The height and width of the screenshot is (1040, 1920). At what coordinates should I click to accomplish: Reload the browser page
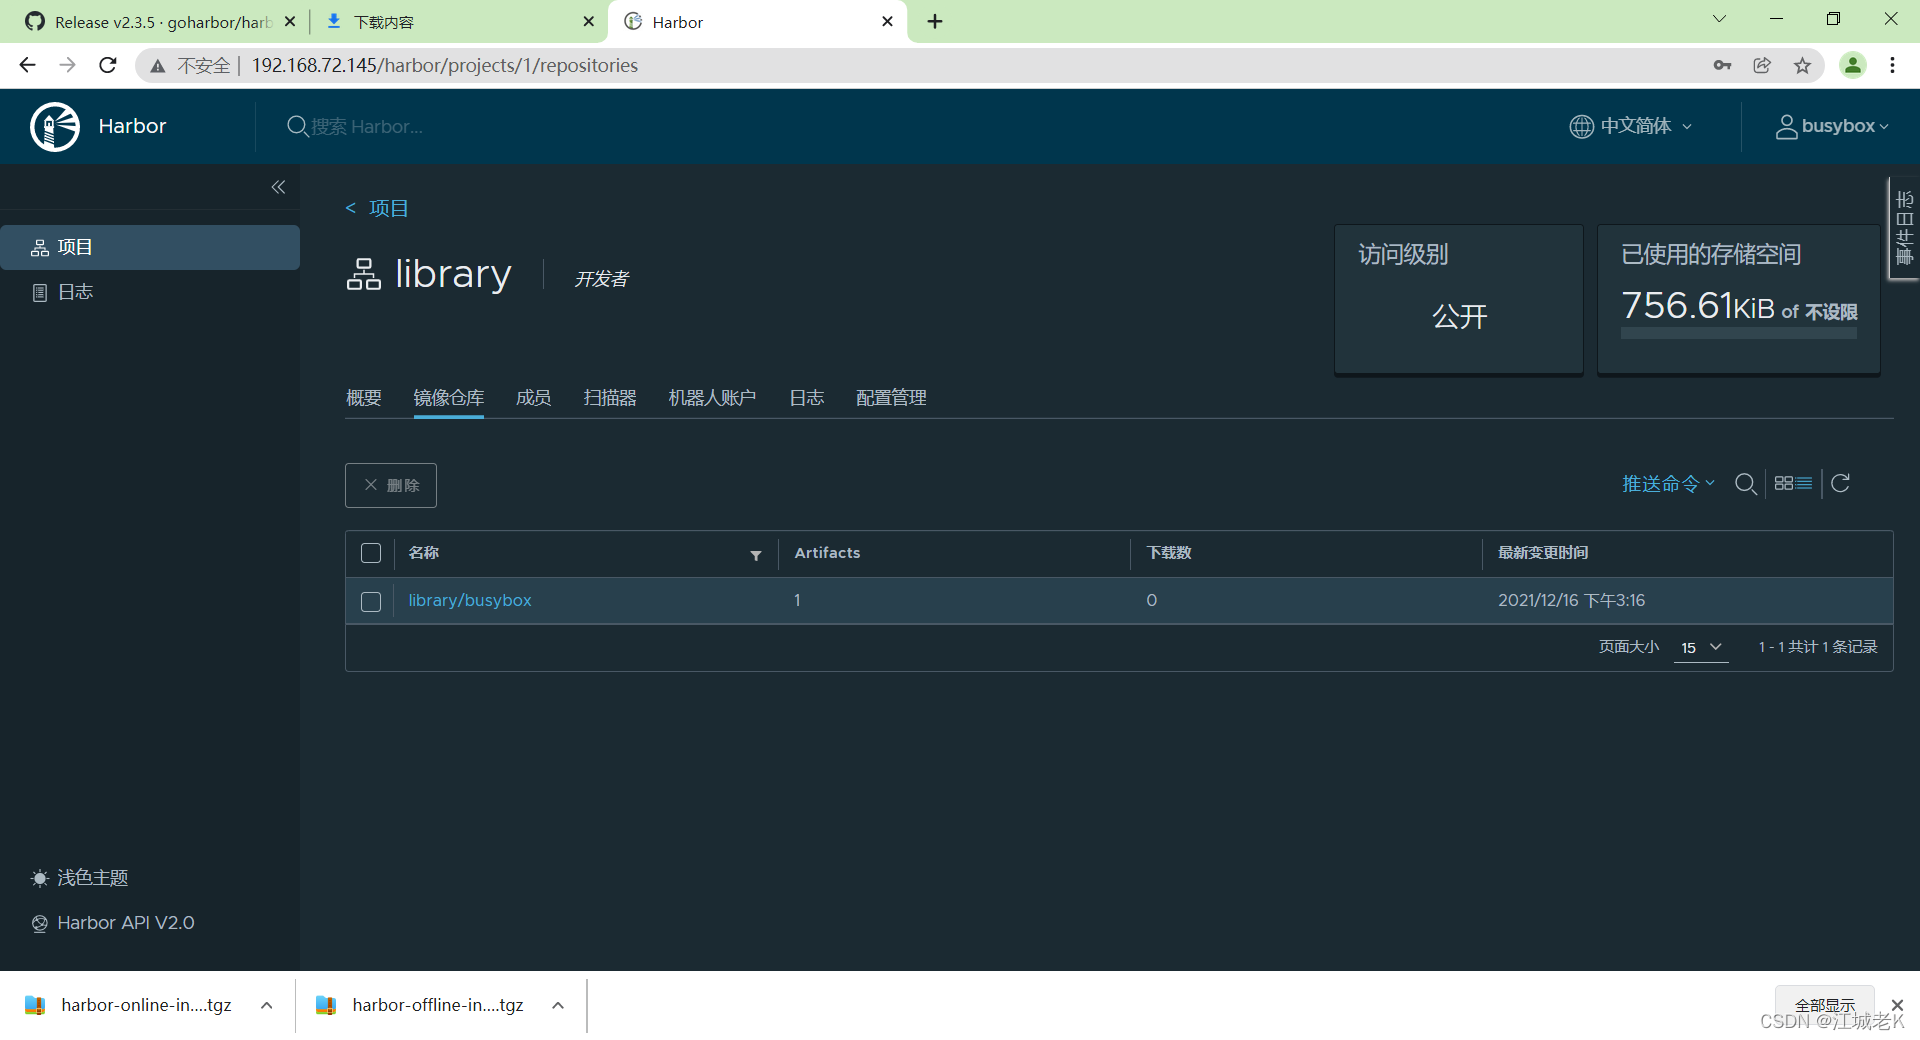108,65
